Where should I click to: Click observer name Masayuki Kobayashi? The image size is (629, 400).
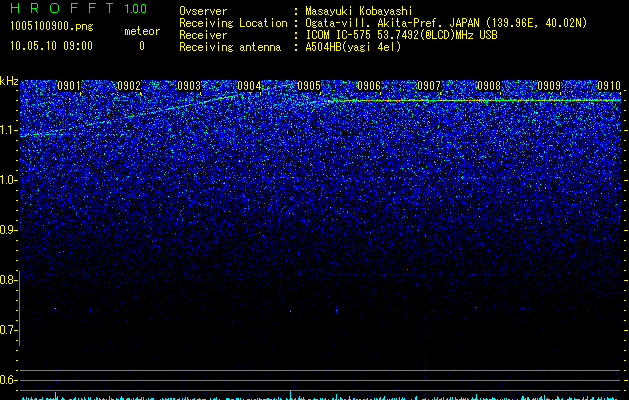tap(359, 11)
